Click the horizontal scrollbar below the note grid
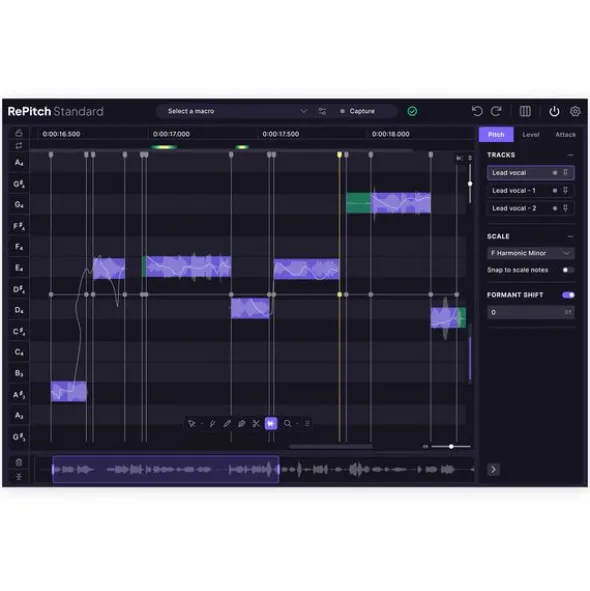 tap(330, 447)
